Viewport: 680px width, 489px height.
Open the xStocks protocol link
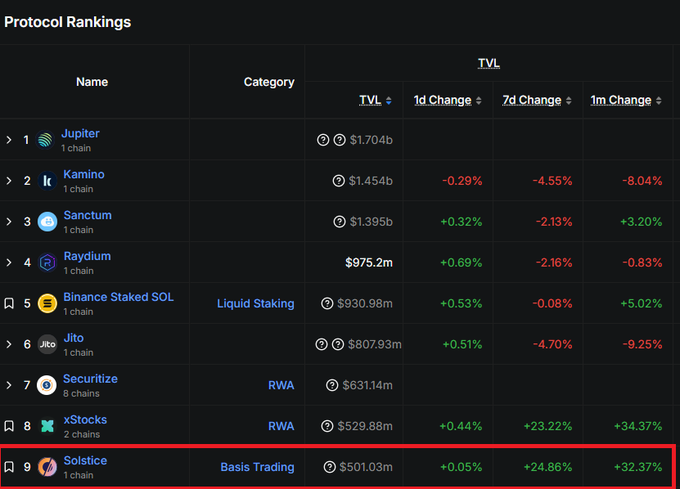click(x=85, y=420)
